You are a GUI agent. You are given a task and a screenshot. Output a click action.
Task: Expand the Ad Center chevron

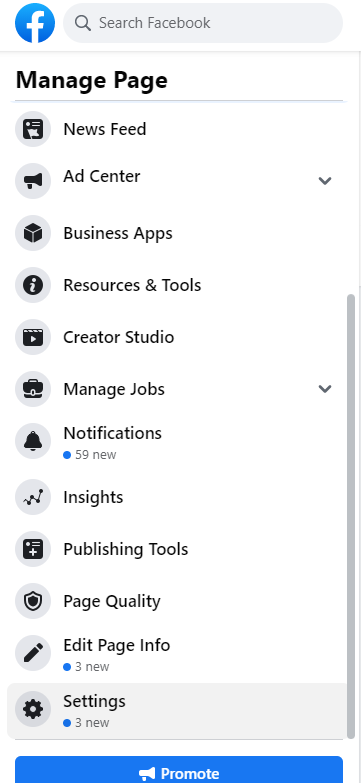(x=325, y=181)
